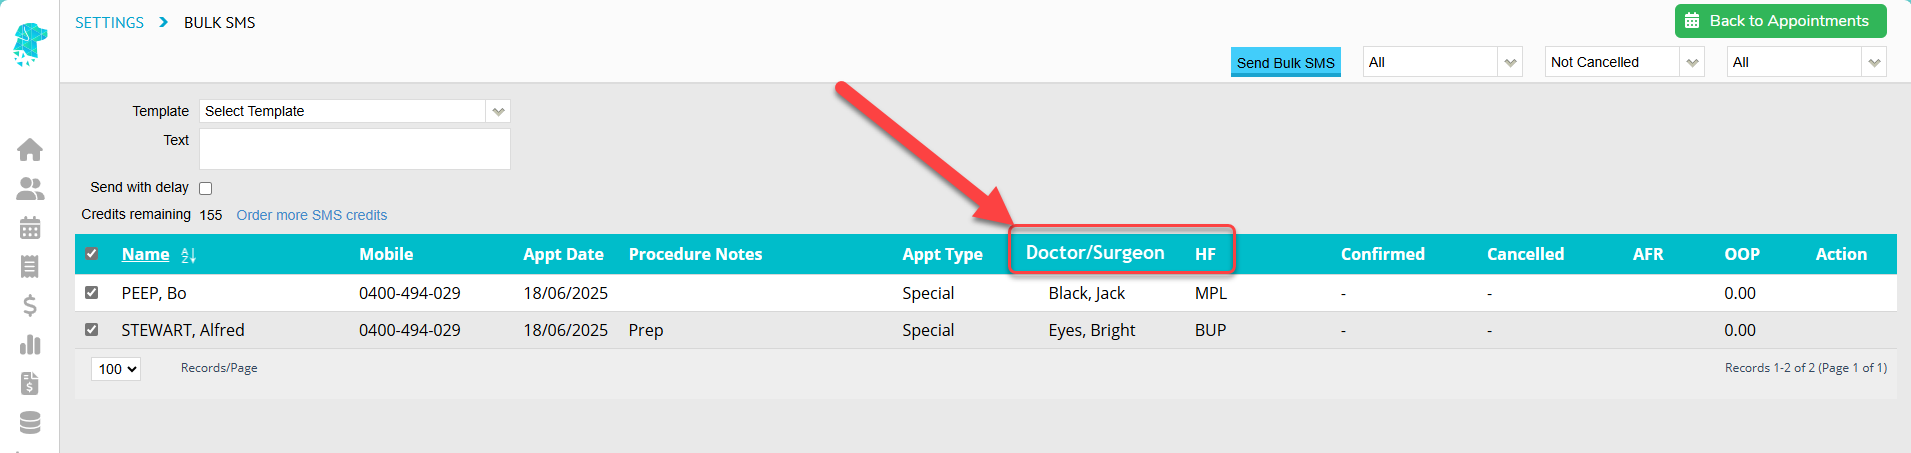Open the Select Template dropdown
Viewport: 1911px width, 453px height.
[x=355, y=111]
